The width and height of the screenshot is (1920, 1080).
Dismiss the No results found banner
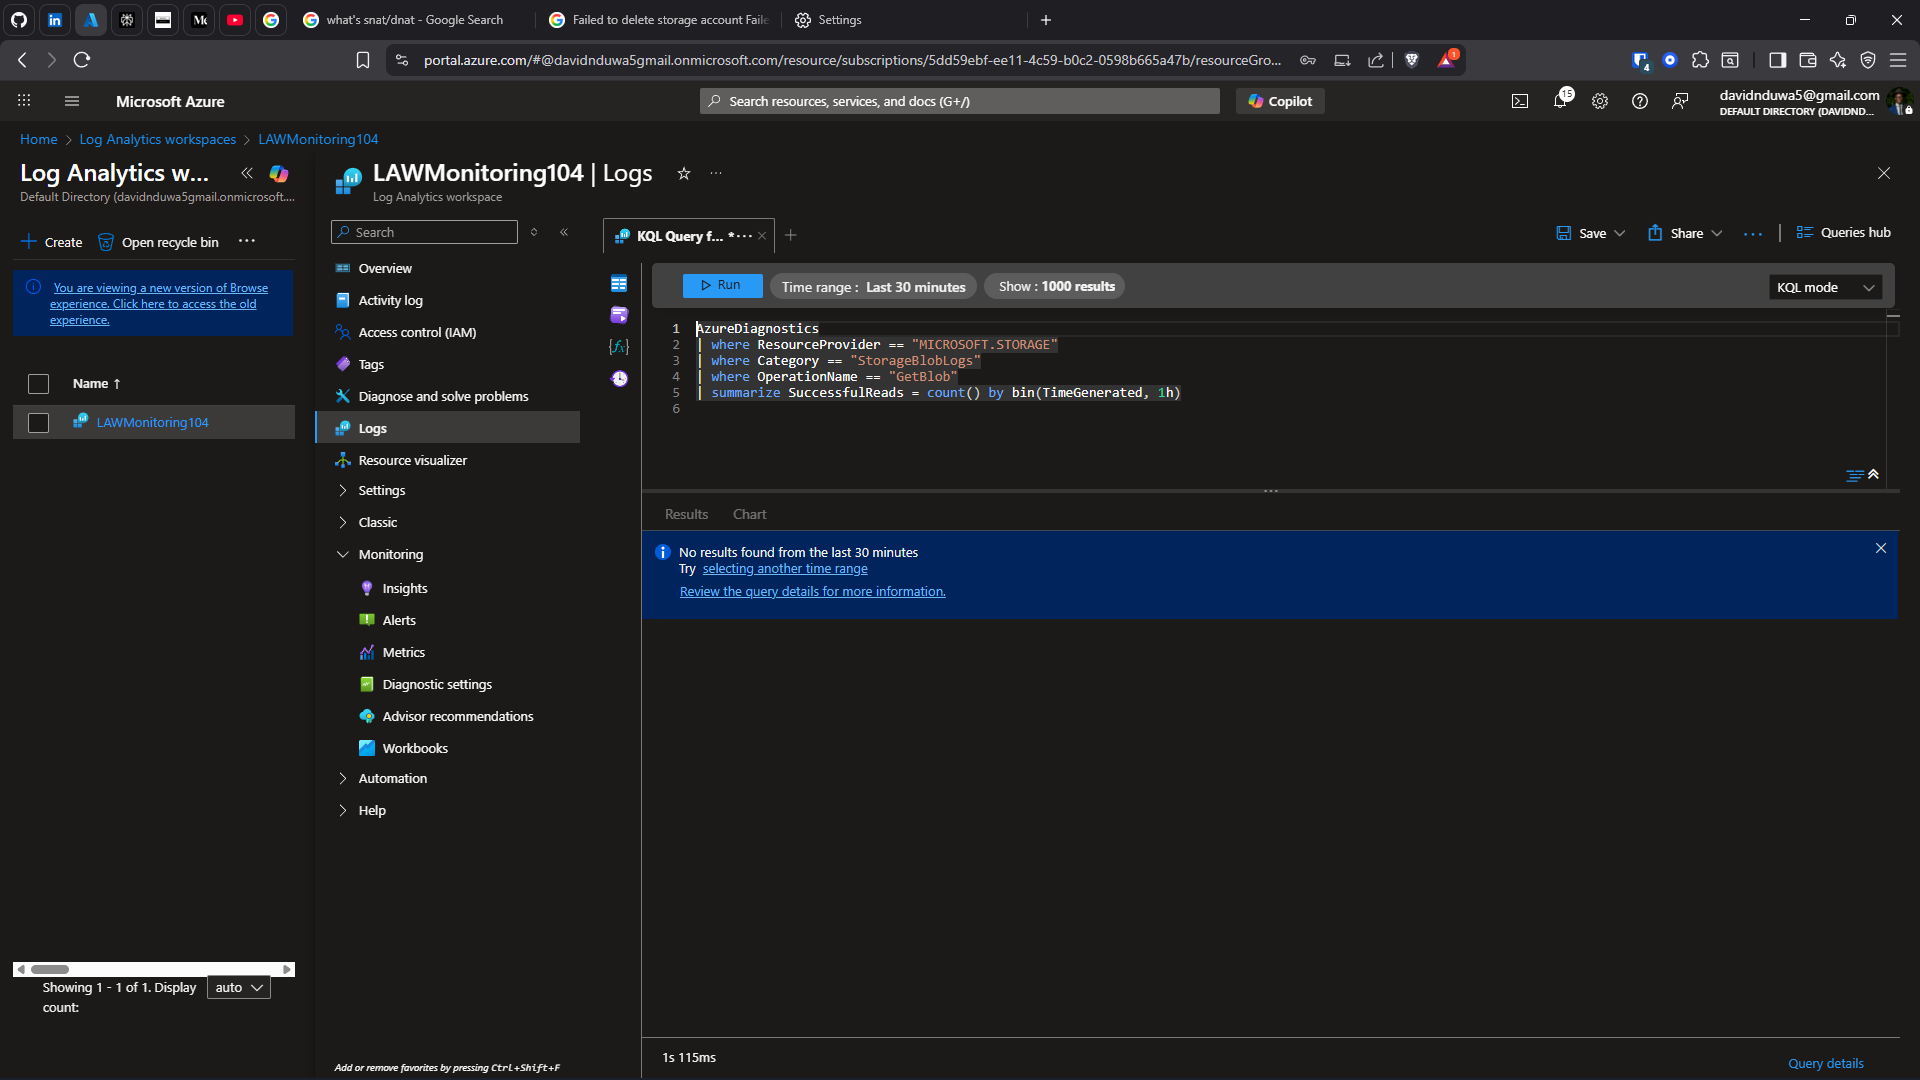[1881, 548]
